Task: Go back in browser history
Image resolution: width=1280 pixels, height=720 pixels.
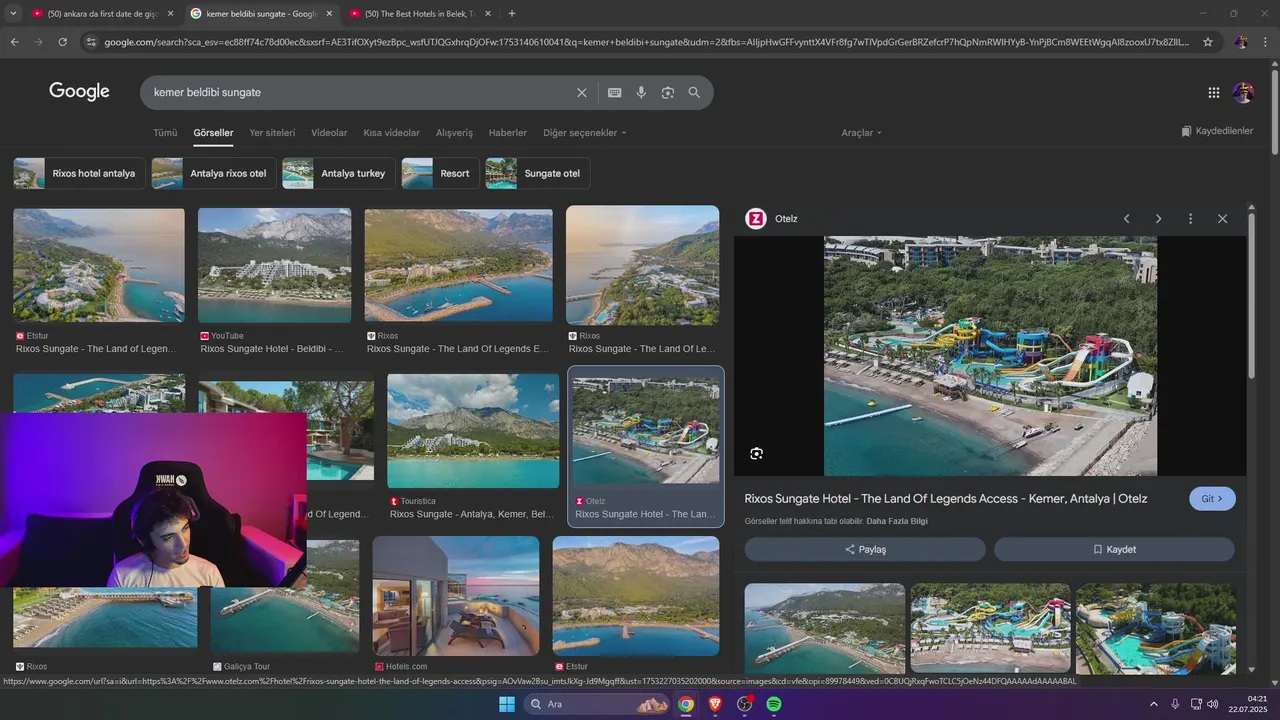Action: tap(14, 42)
